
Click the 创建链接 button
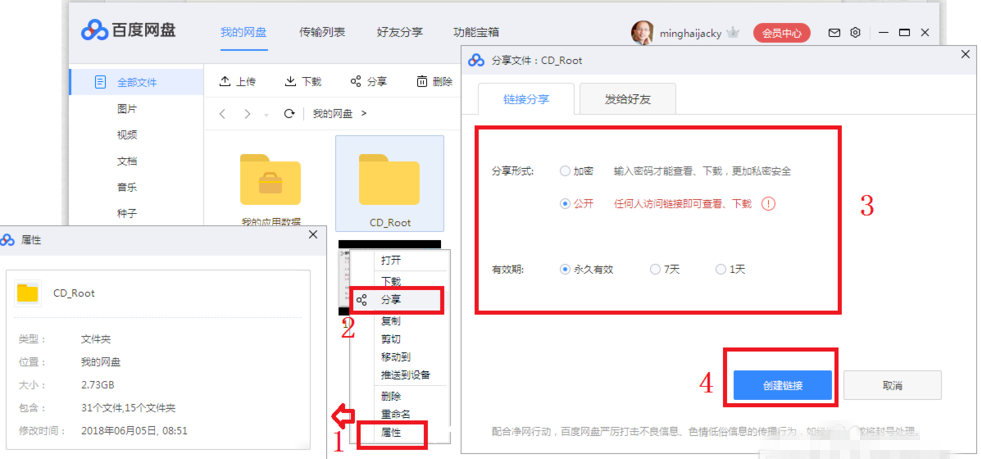point(783,385)
